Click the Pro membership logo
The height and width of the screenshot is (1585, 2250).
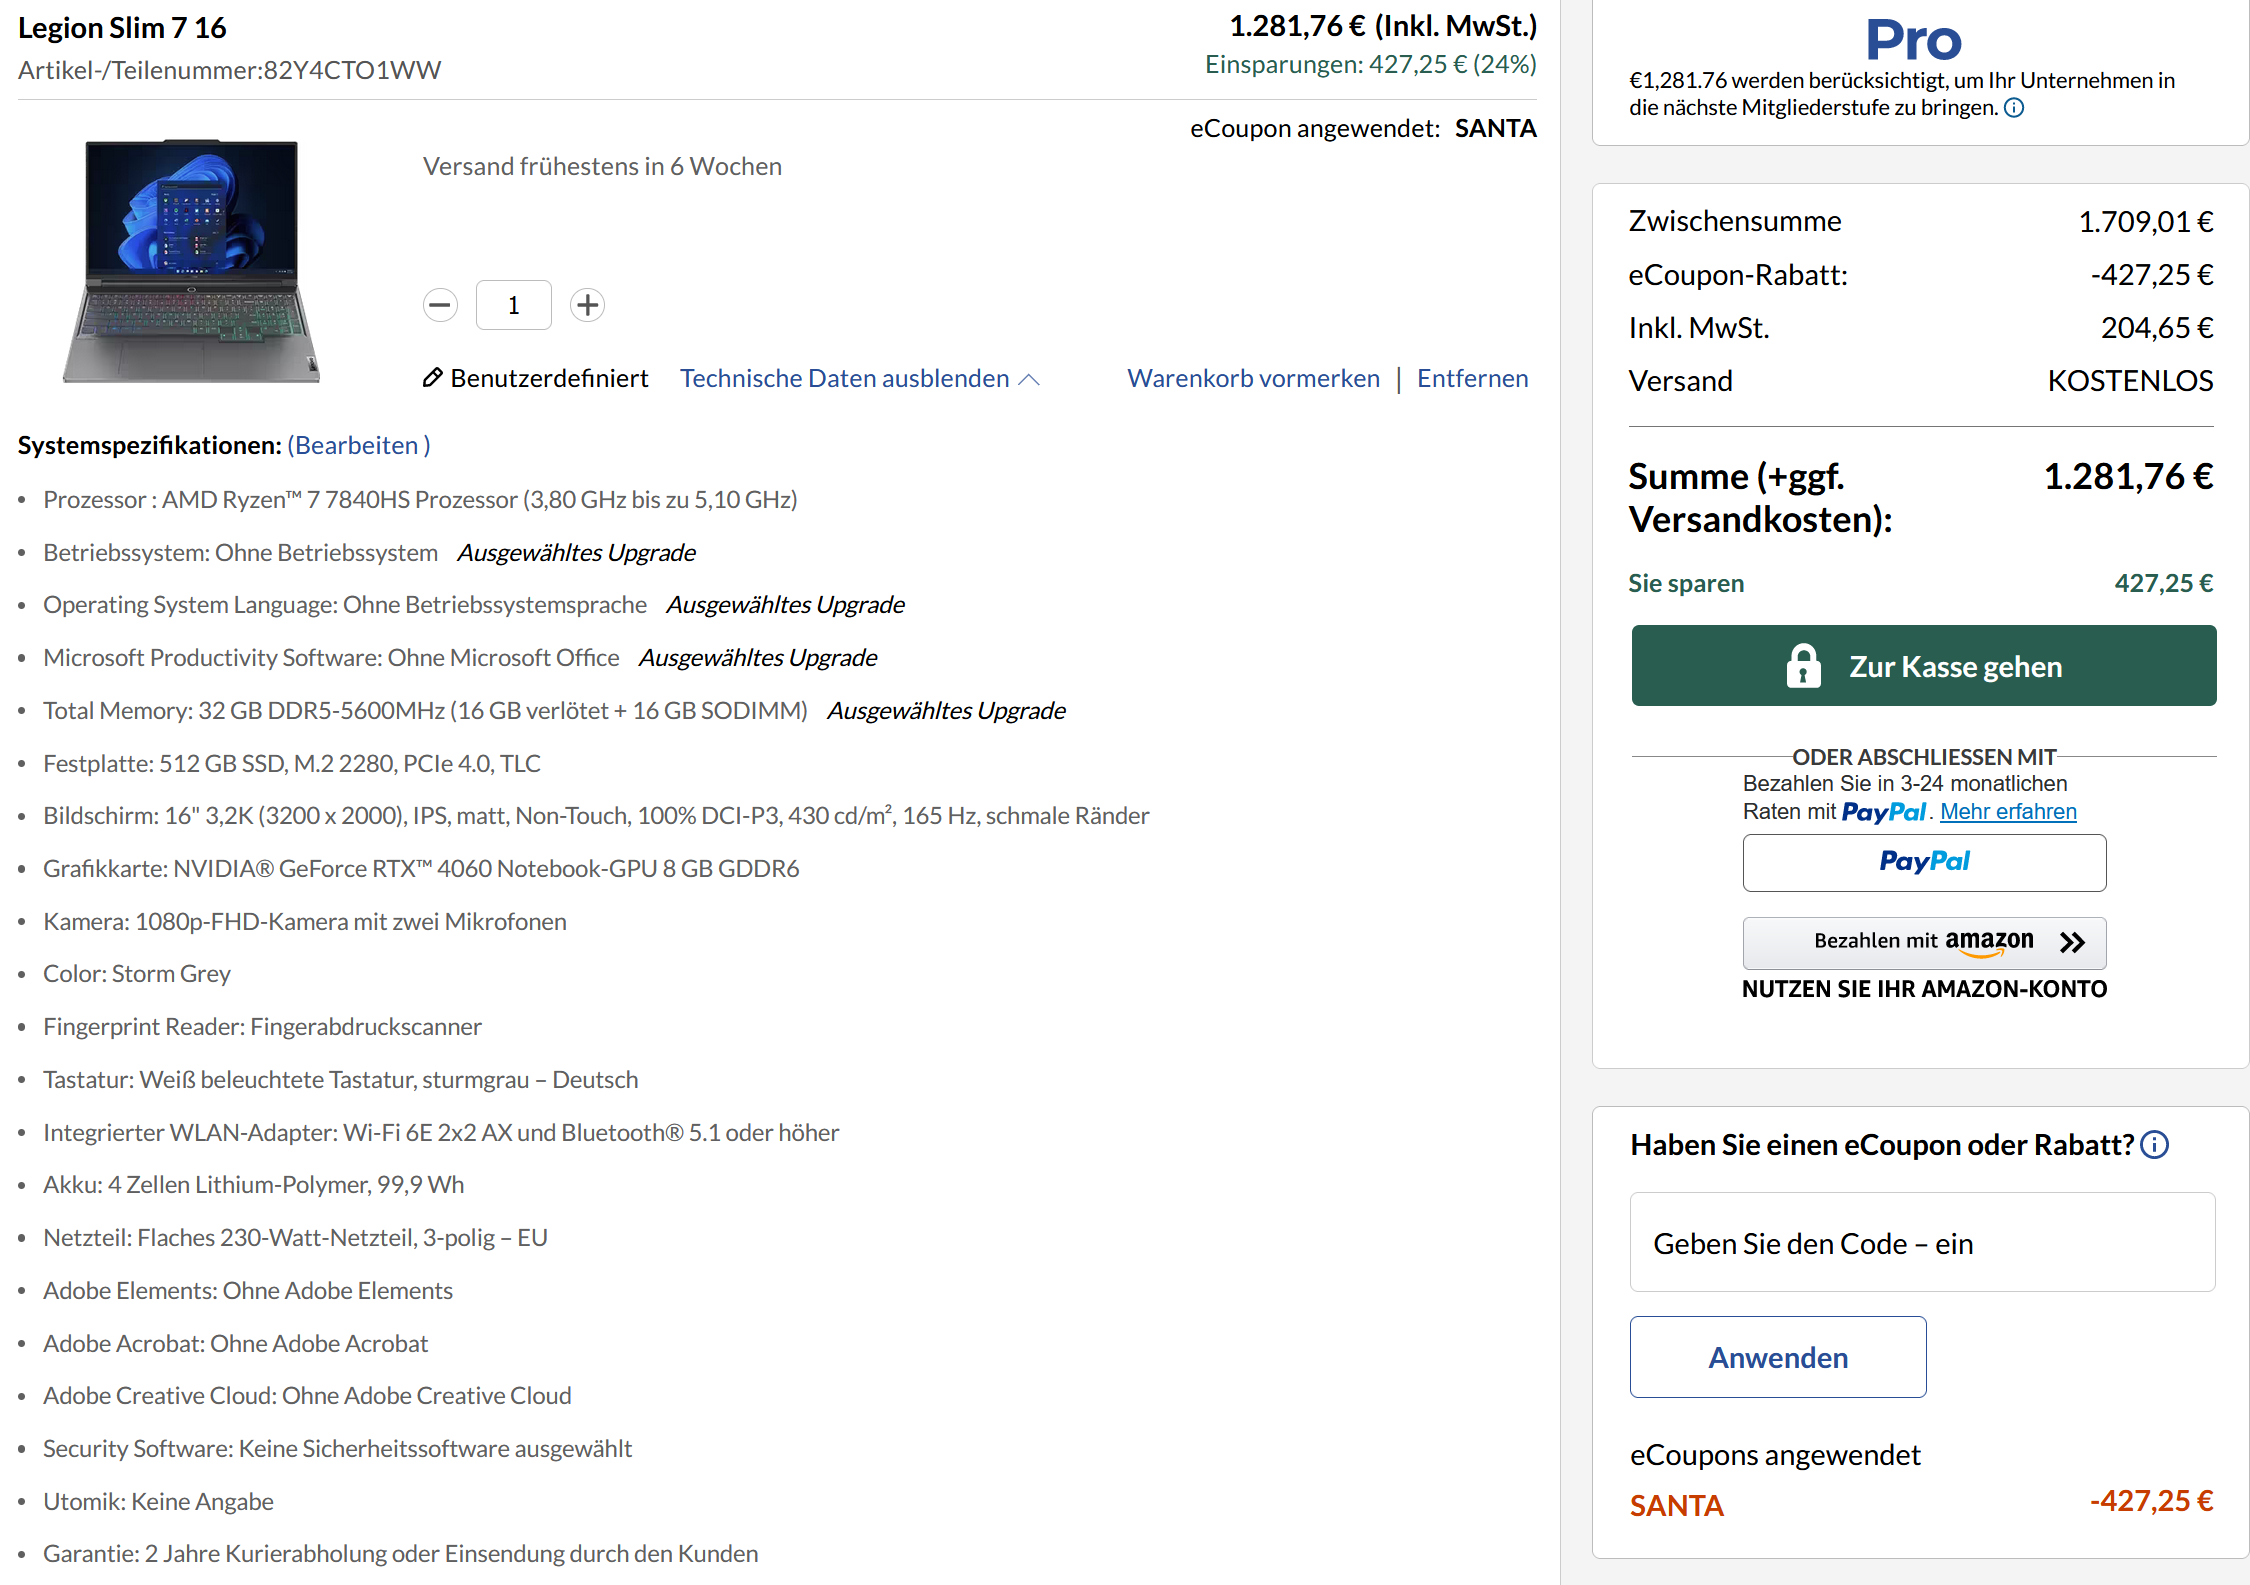pos(1914,40)
